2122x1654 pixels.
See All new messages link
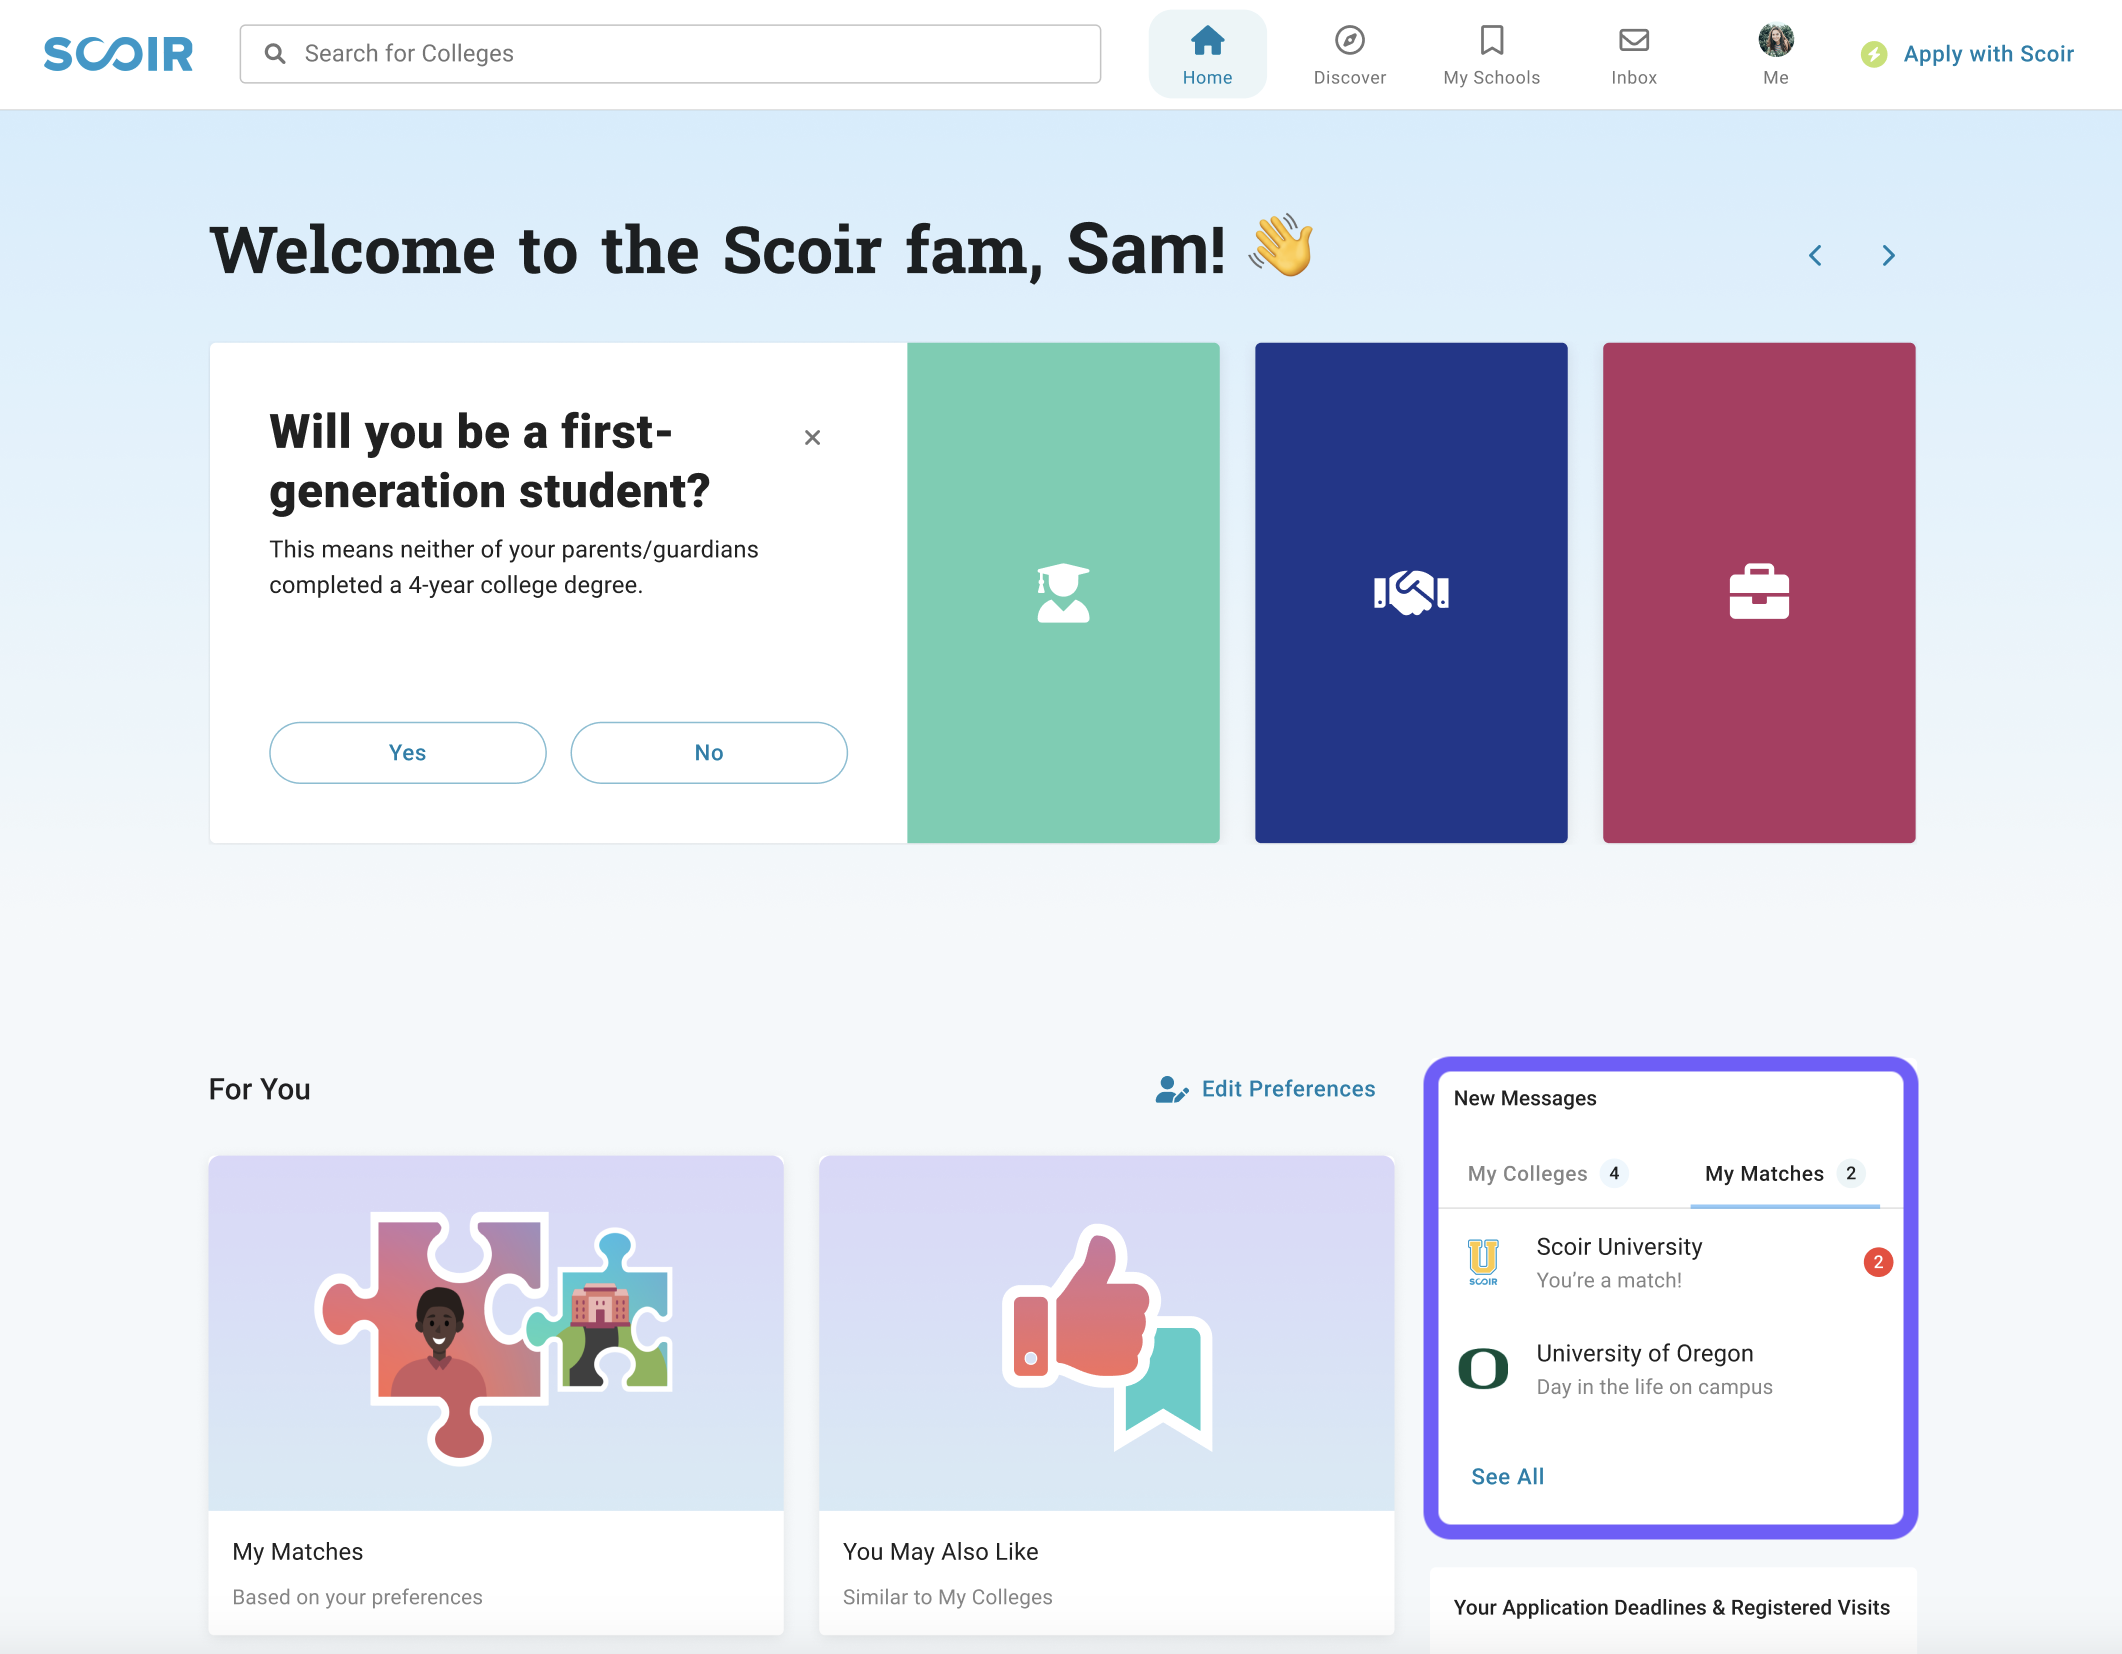point(1507,1475)
